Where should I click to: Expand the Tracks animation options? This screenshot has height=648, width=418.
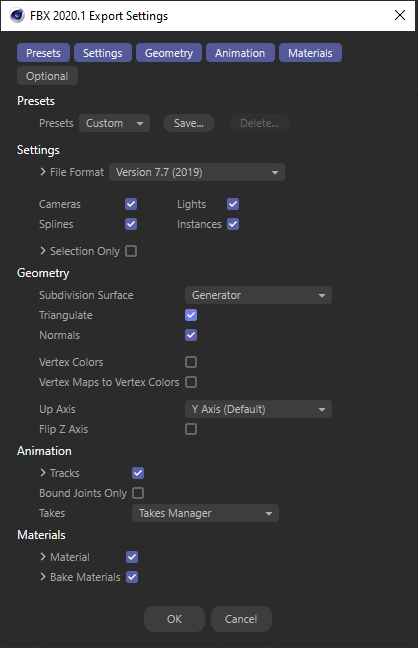tap(43, 472)
